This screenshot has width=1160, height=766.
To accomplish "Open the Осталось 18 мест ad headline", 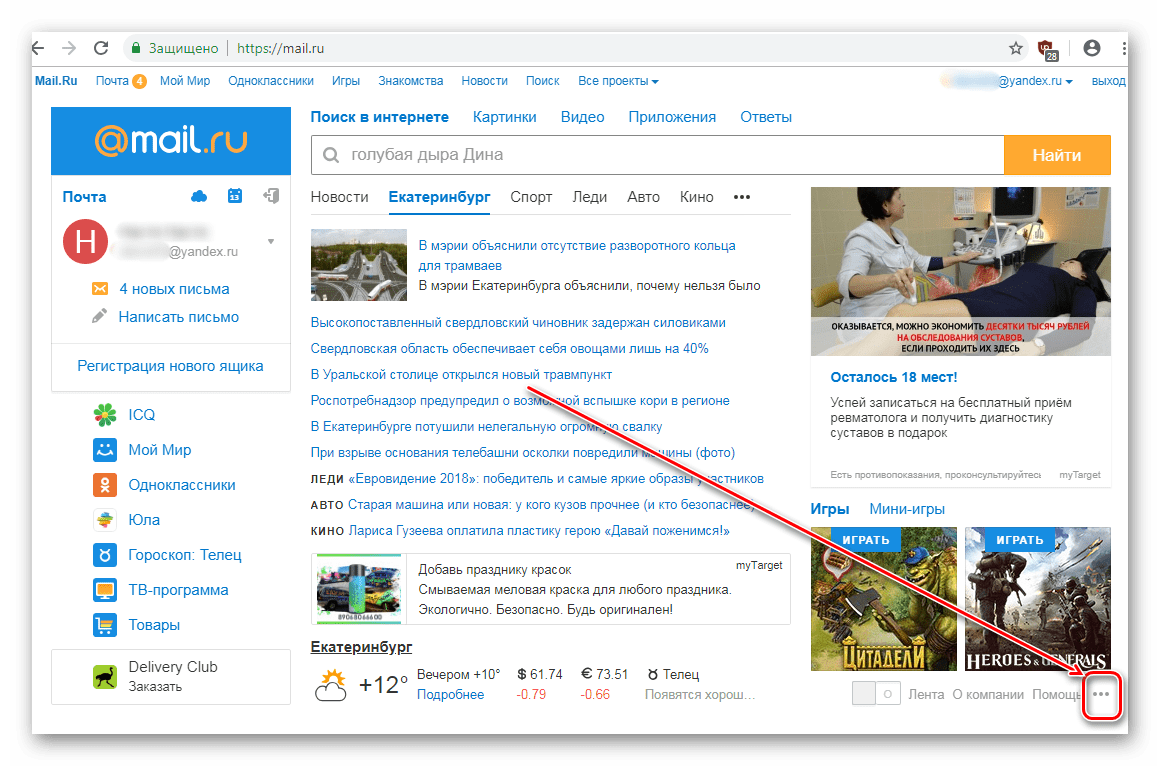I will pos(894,377).
